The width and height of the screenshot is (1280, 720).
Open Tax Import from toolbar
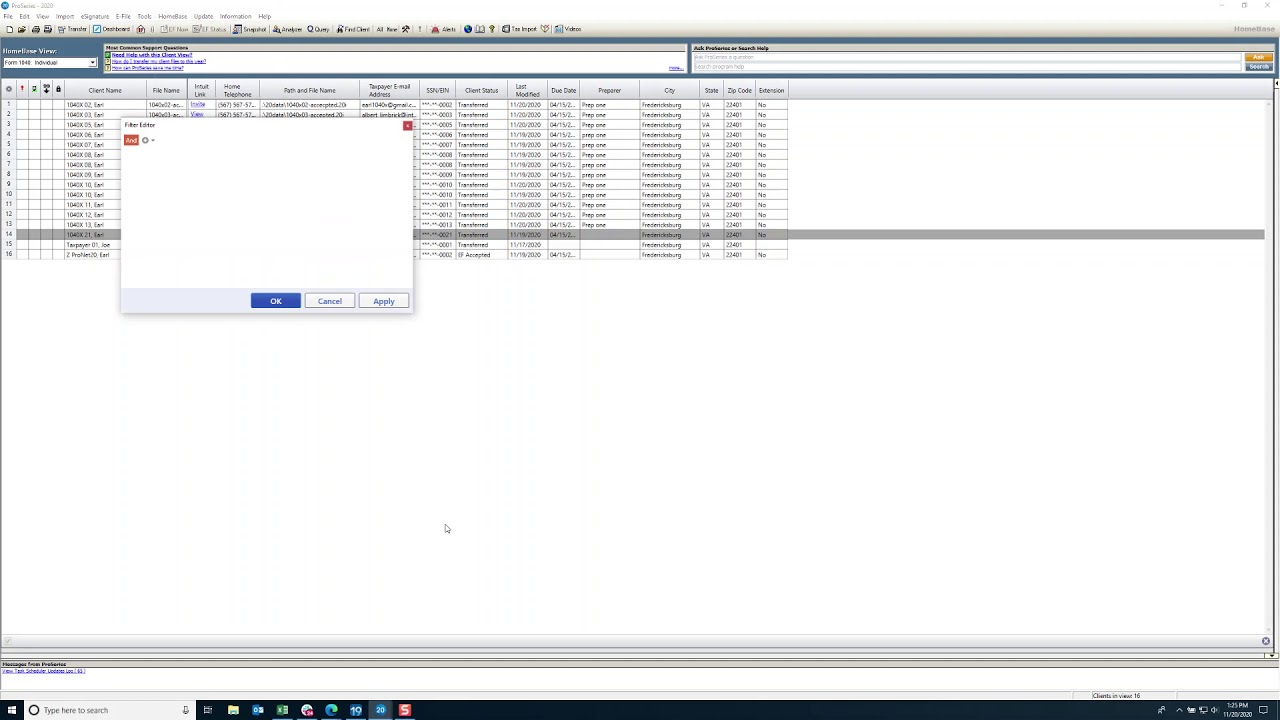[519, 29]
